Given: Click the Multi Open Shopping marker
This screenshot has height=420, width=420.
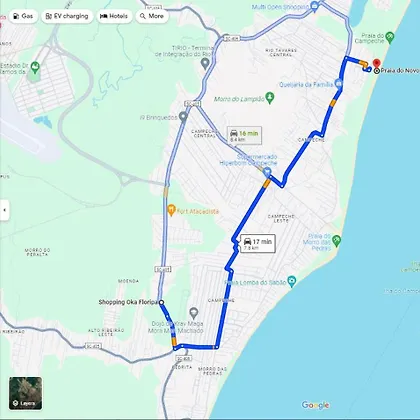Looking at the screenshot, I should (314, 6).
